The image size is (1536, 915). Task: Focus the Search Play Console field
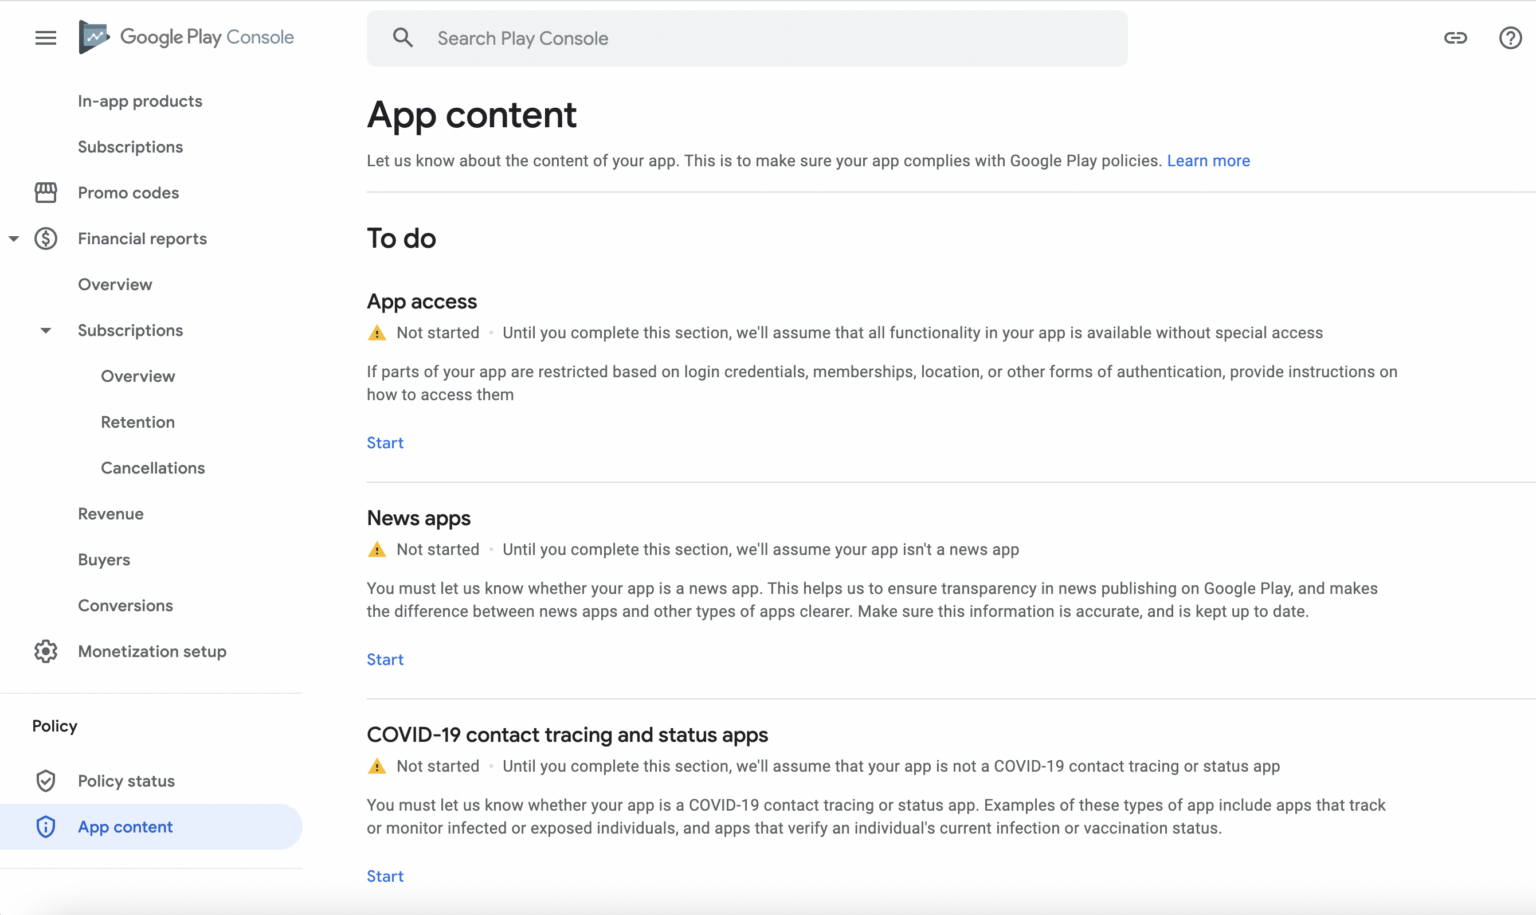(x=747, y=38)
